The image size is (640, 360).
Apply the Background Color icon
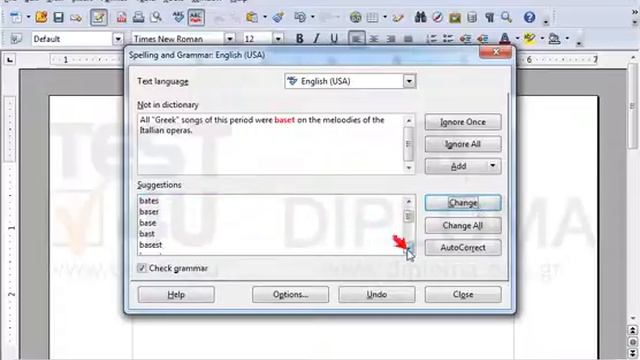[554, 39]
